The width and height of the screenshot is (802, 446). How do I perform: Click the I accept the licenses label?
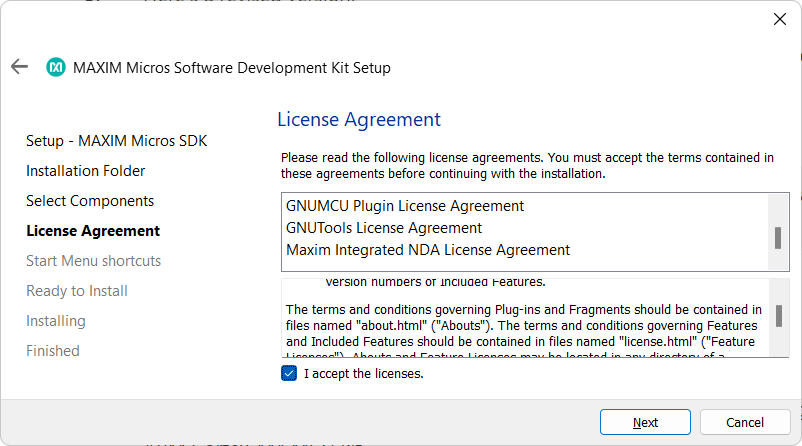tap(364, 374)
